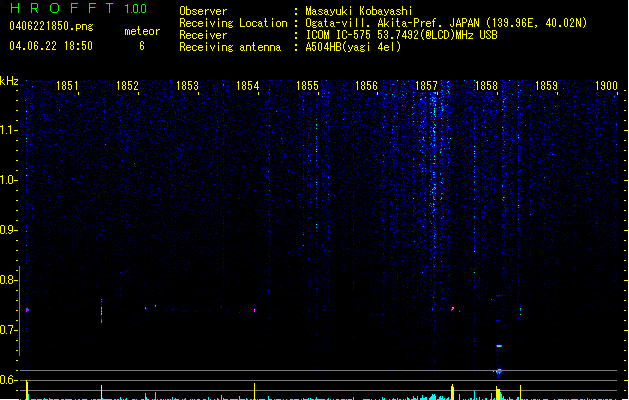Select the filename 0406221850.png
Image resolution: width=629 pixels, height=400 pixels.
coord(51,26)
